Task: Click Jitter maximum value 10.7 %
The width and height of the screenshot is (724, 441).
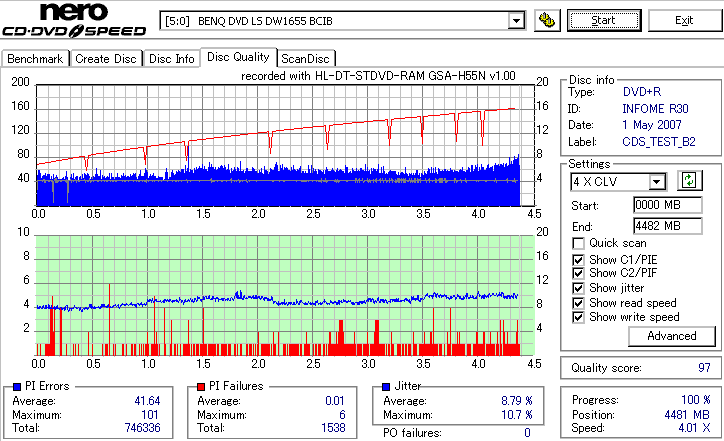Action: [517, 415]
